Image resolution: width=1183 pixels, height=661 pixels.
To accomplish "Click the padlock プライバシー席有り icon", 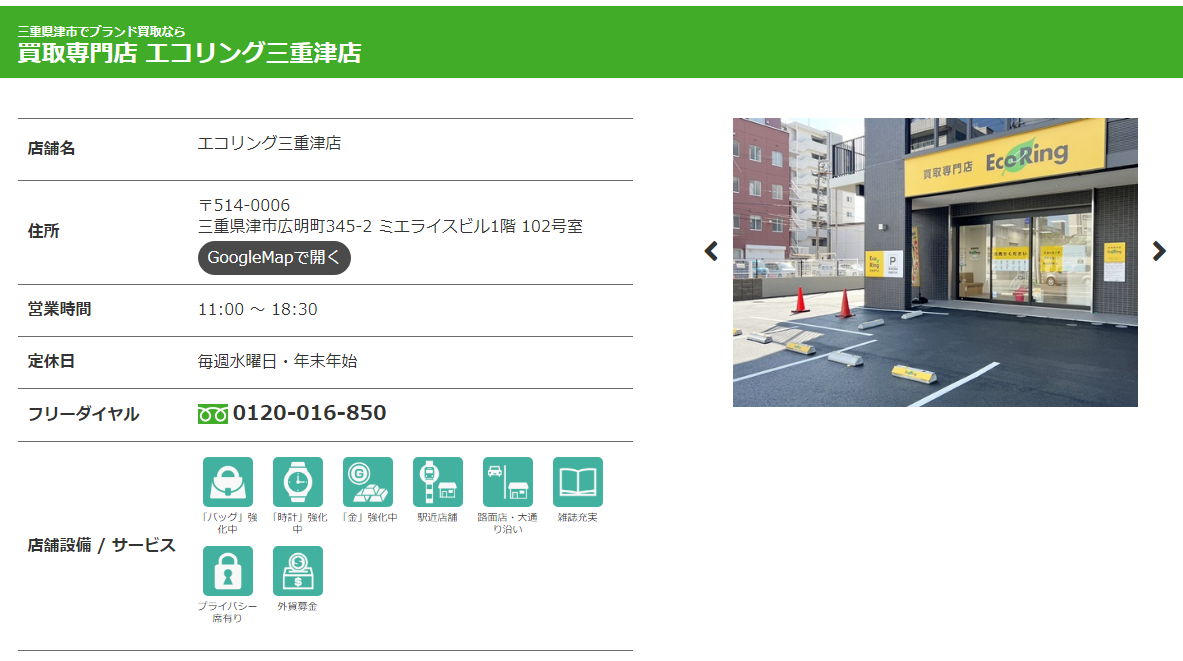I will coord(228,571).
